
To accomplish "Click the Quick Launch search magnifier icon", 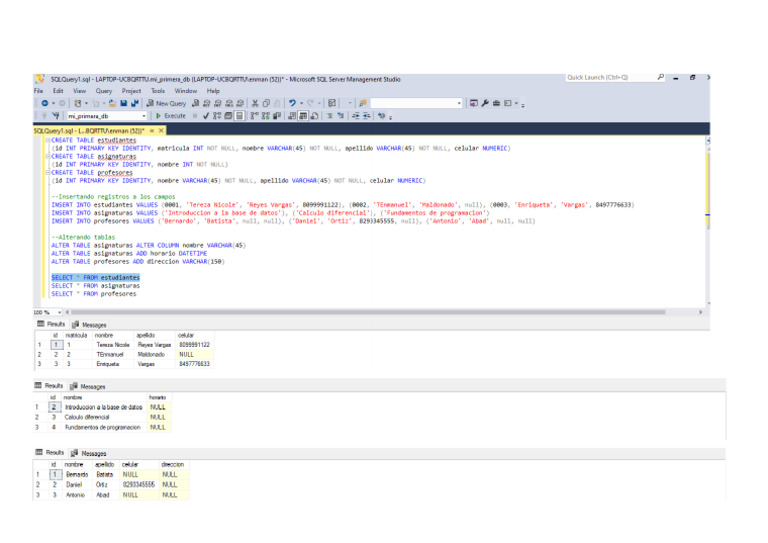I will 661,77.
